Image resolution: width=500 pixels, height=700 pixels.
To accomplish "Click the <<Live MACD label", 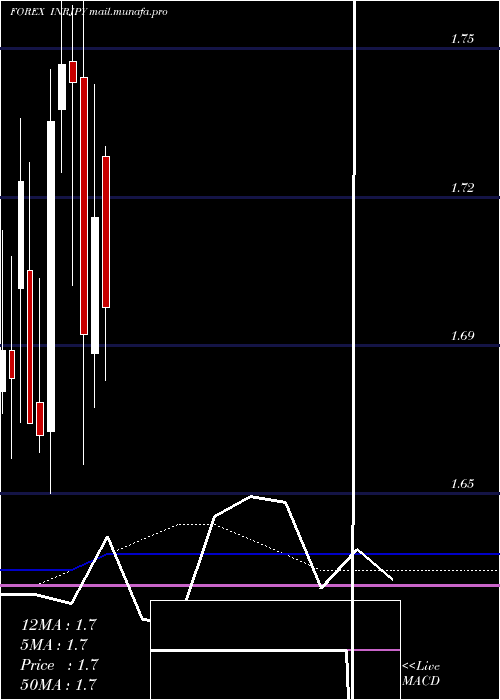I will point(421,673).
